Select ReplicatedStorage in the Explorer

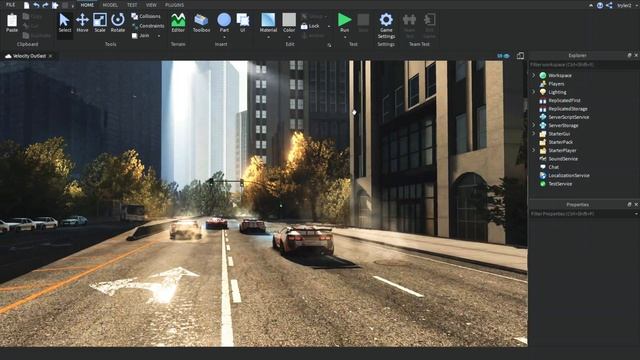coord(568,109)
